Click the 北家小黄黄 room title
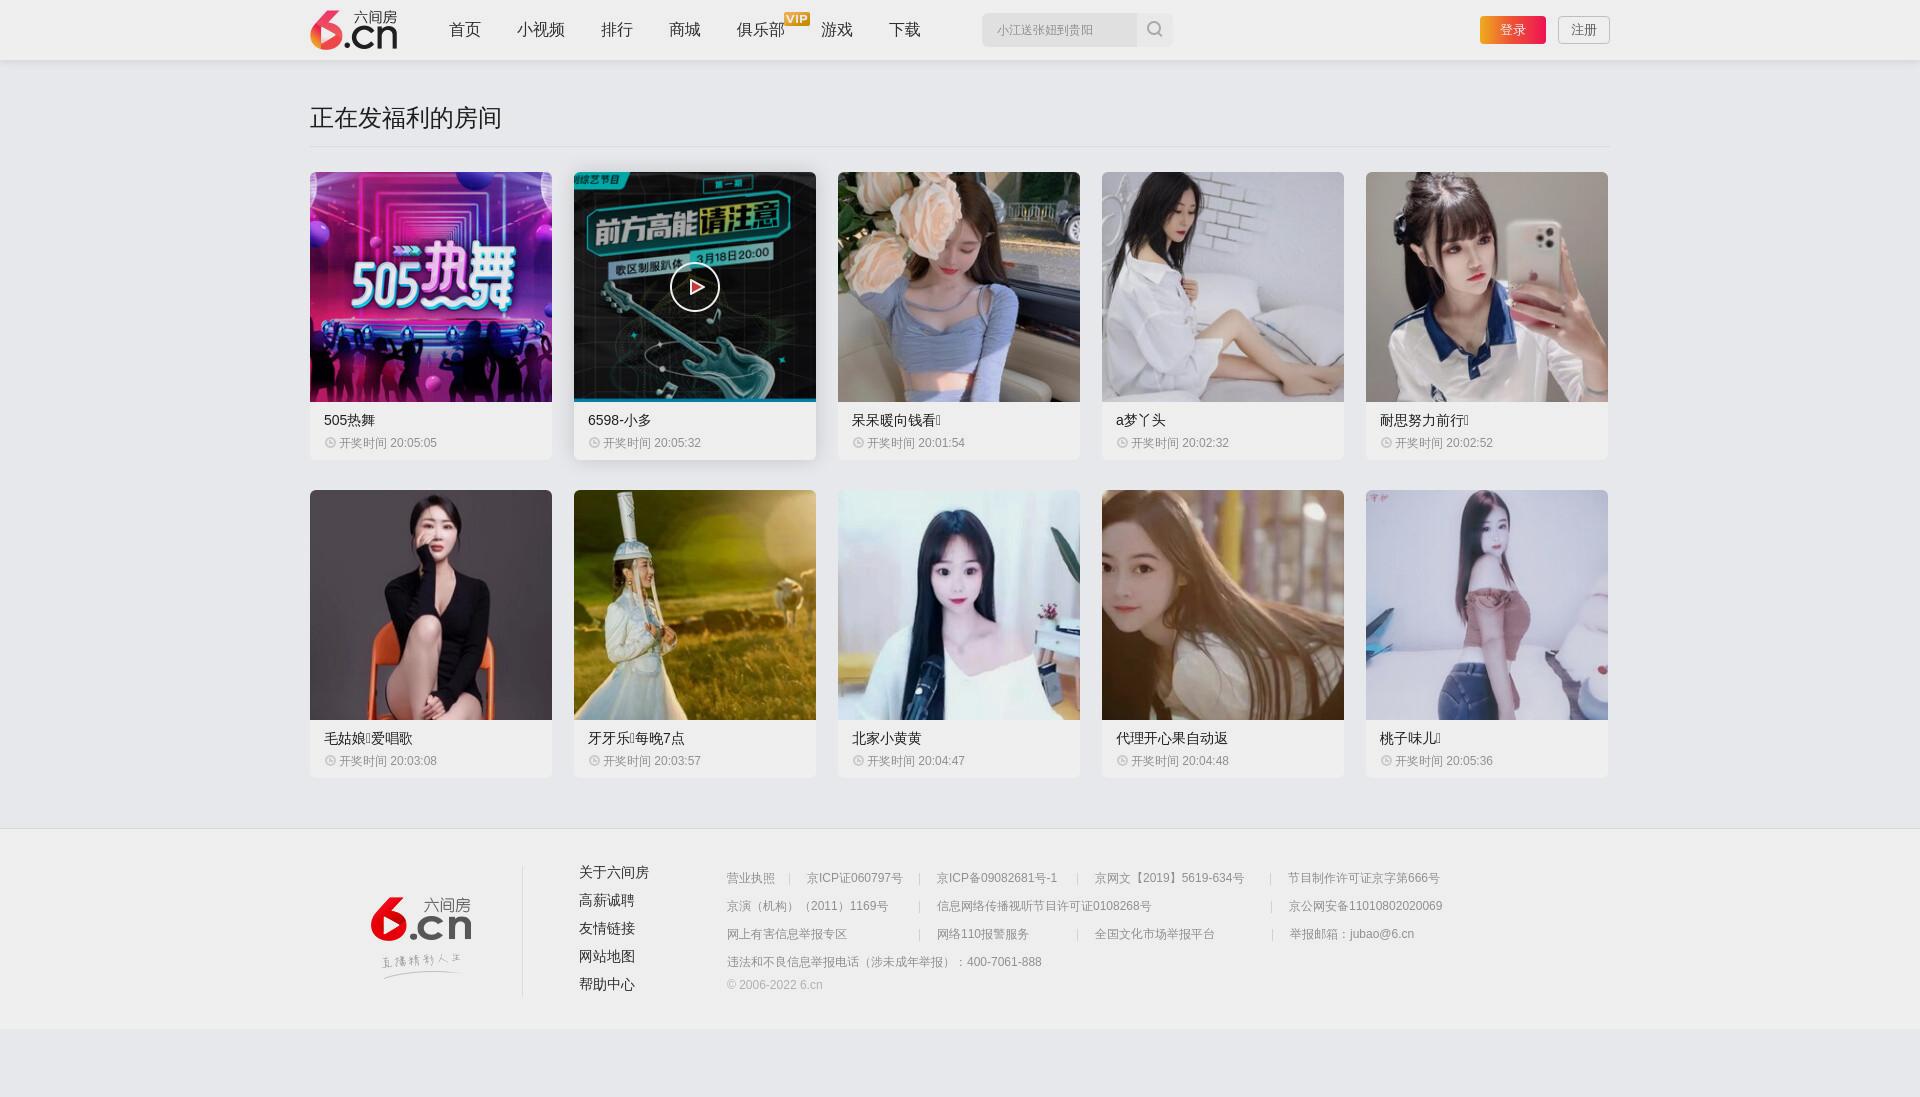Viewport: 1920px width, 1097px height. click(887, 739)
